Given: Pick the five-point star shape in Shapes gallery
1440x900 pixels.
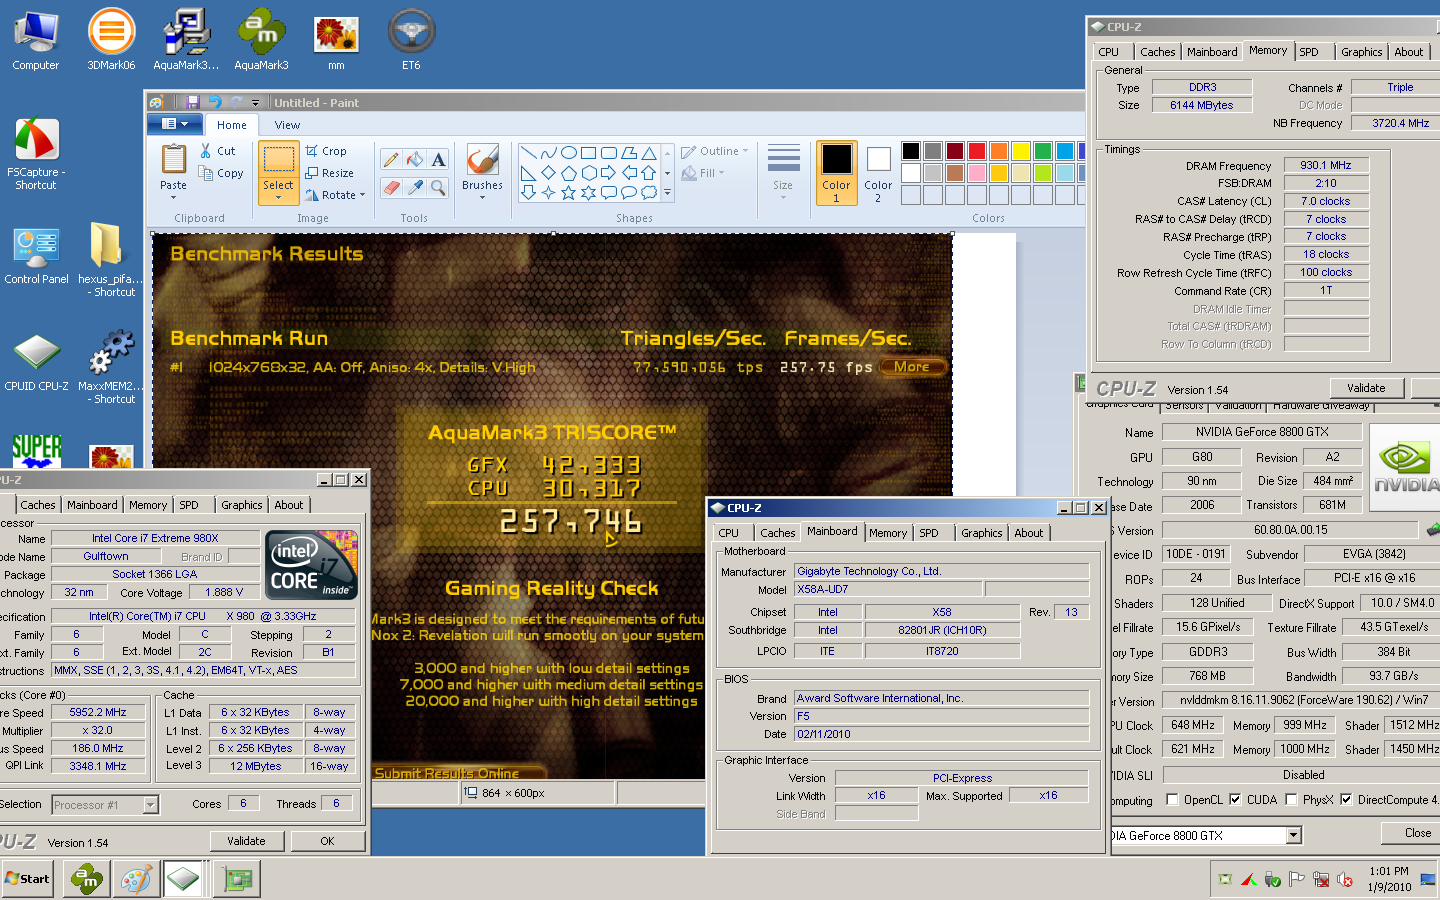Looking at the screenshot, I should tap(568, 192).
